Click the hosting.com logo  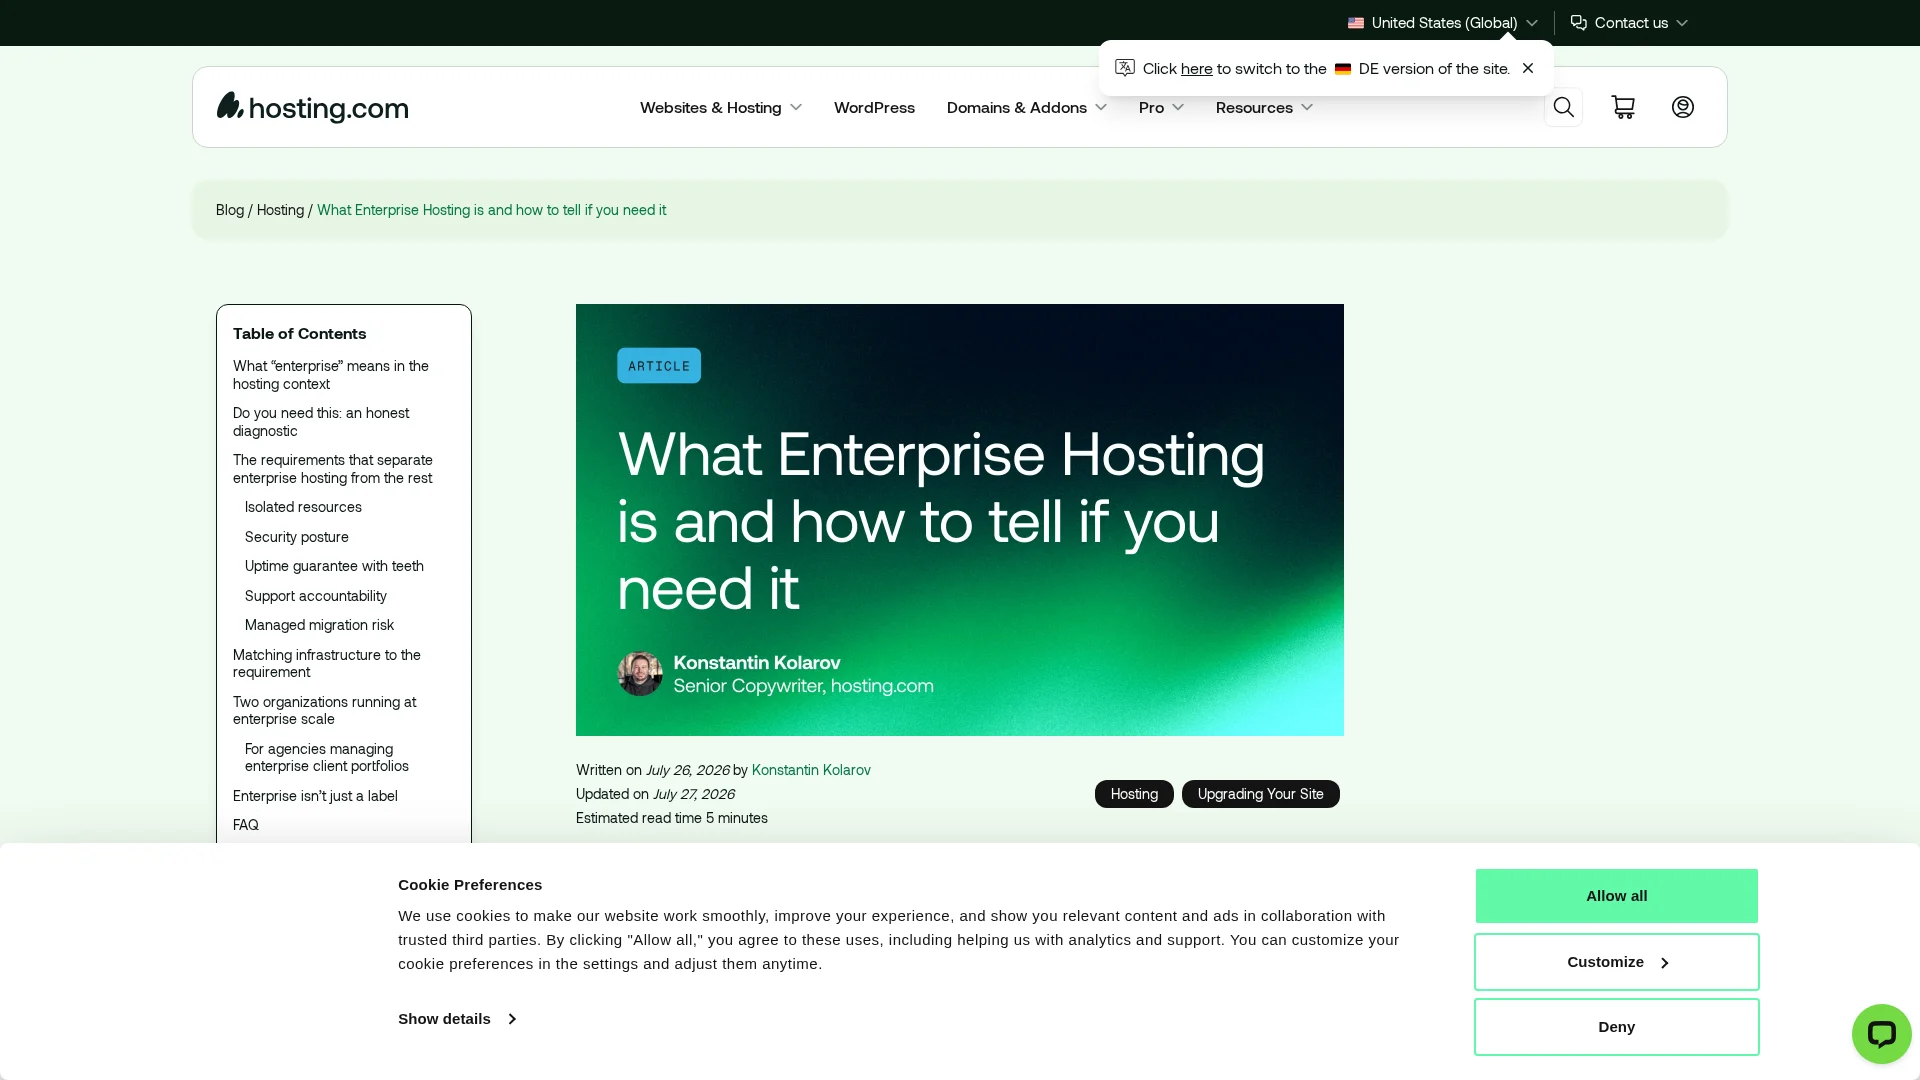point(312,107)
